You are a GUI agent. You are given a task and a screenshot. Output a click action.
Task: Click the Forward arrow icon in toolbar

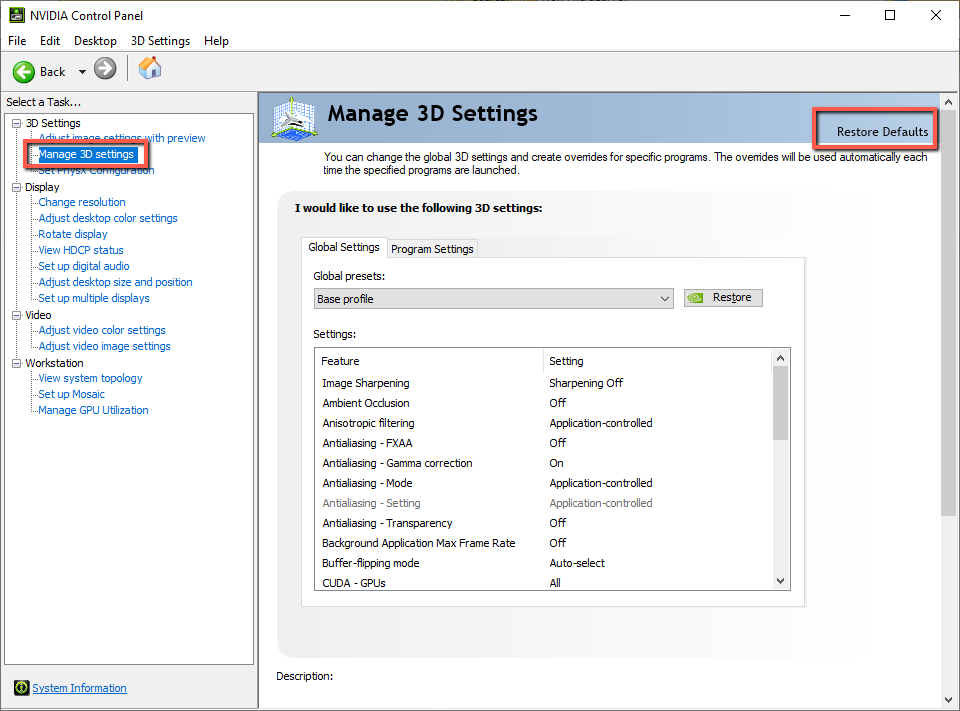click(x=105, y=69)
